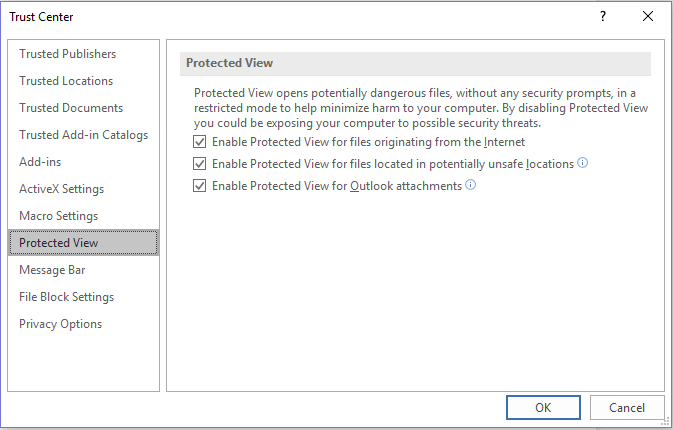
Task: Click the Cancel button
Action: [627, 408]
